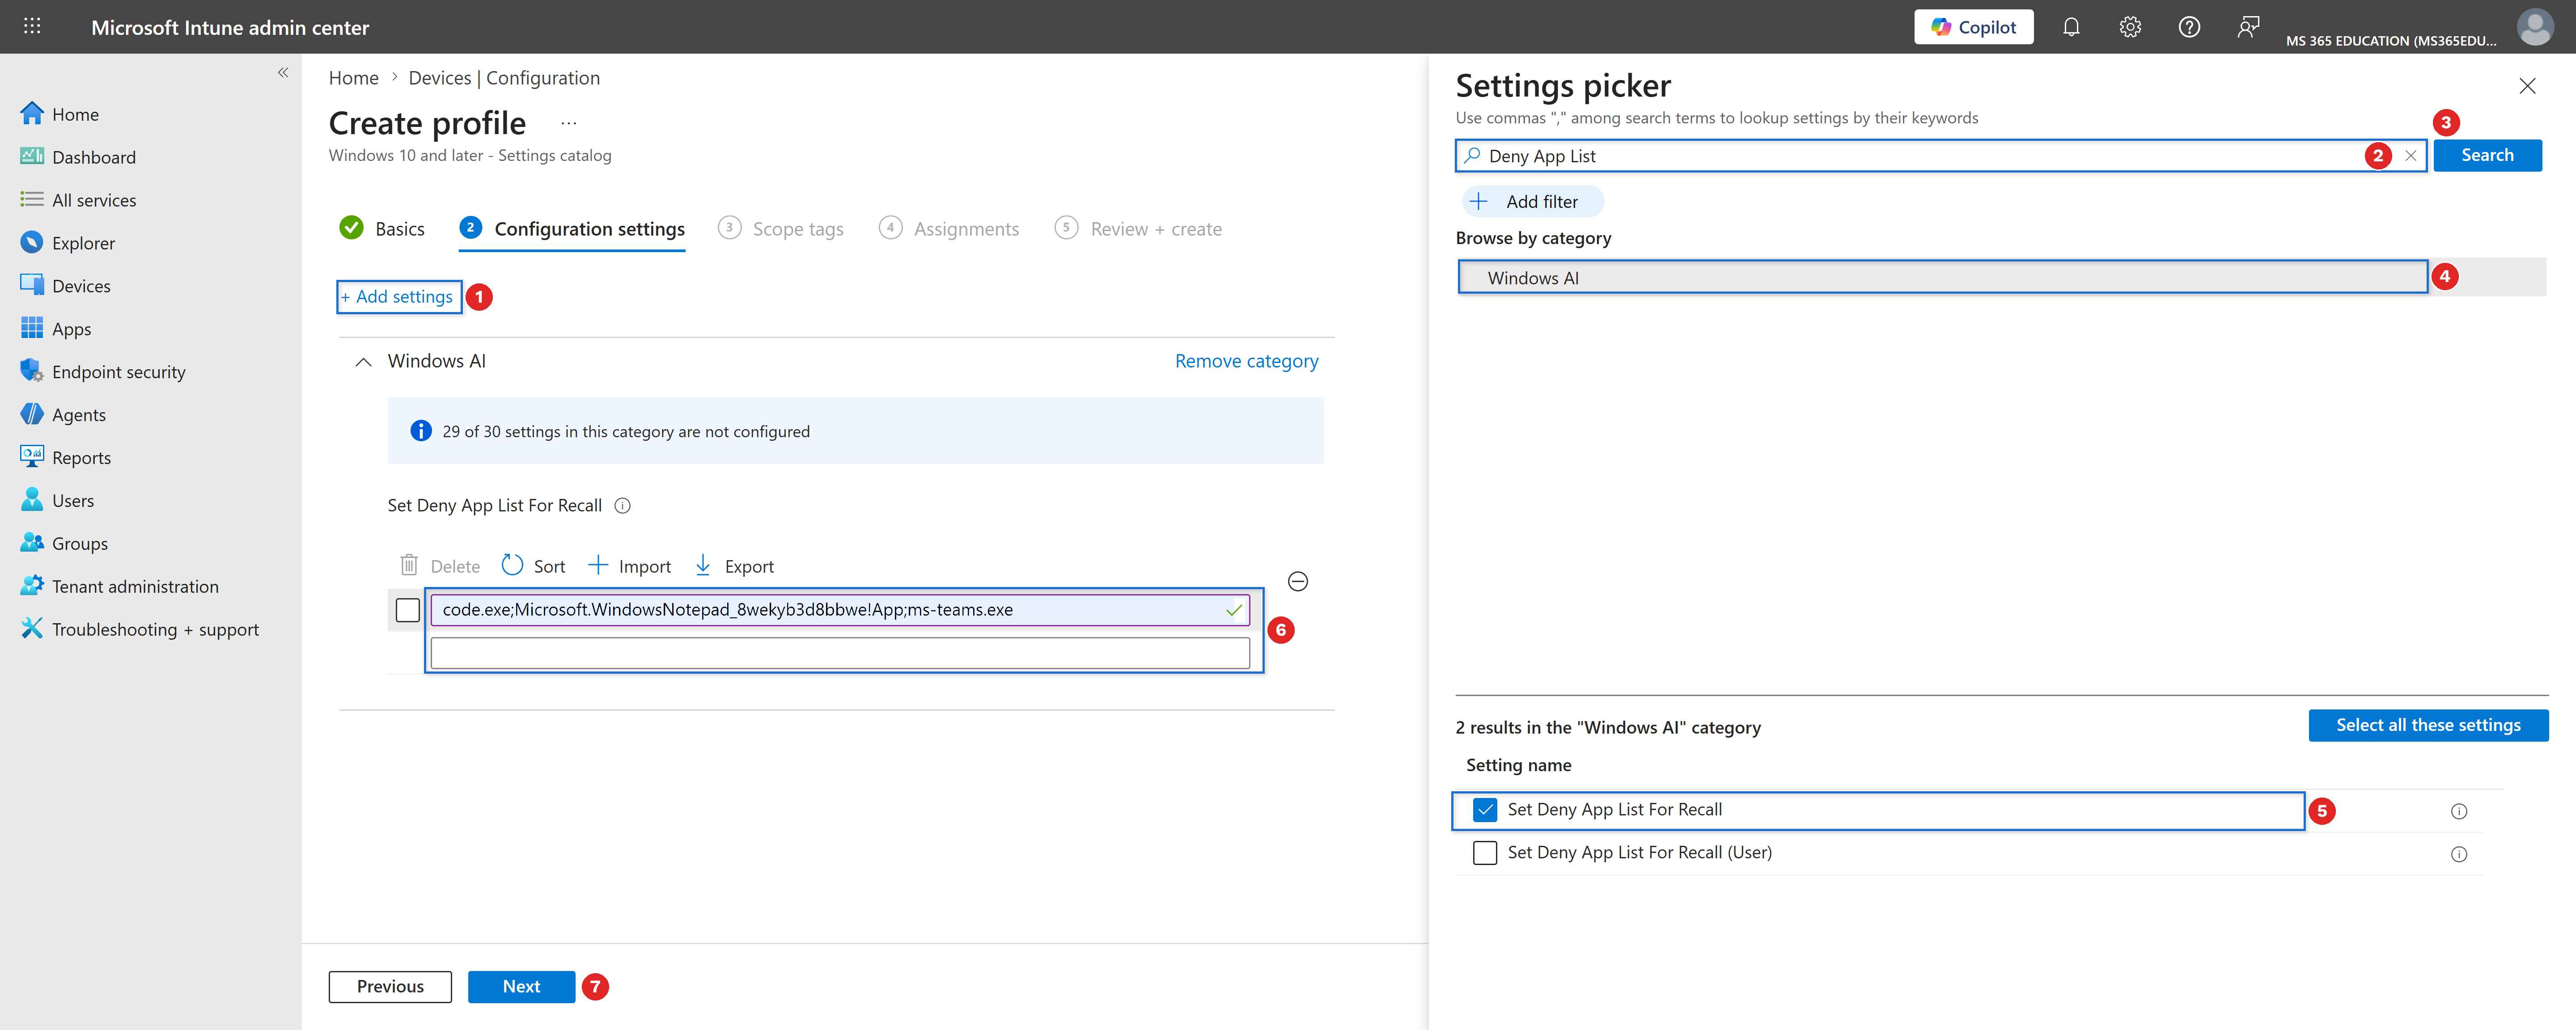Screen dimensions: 2576x1030
Task: Click the empty second deny list field
Action: 840,653
